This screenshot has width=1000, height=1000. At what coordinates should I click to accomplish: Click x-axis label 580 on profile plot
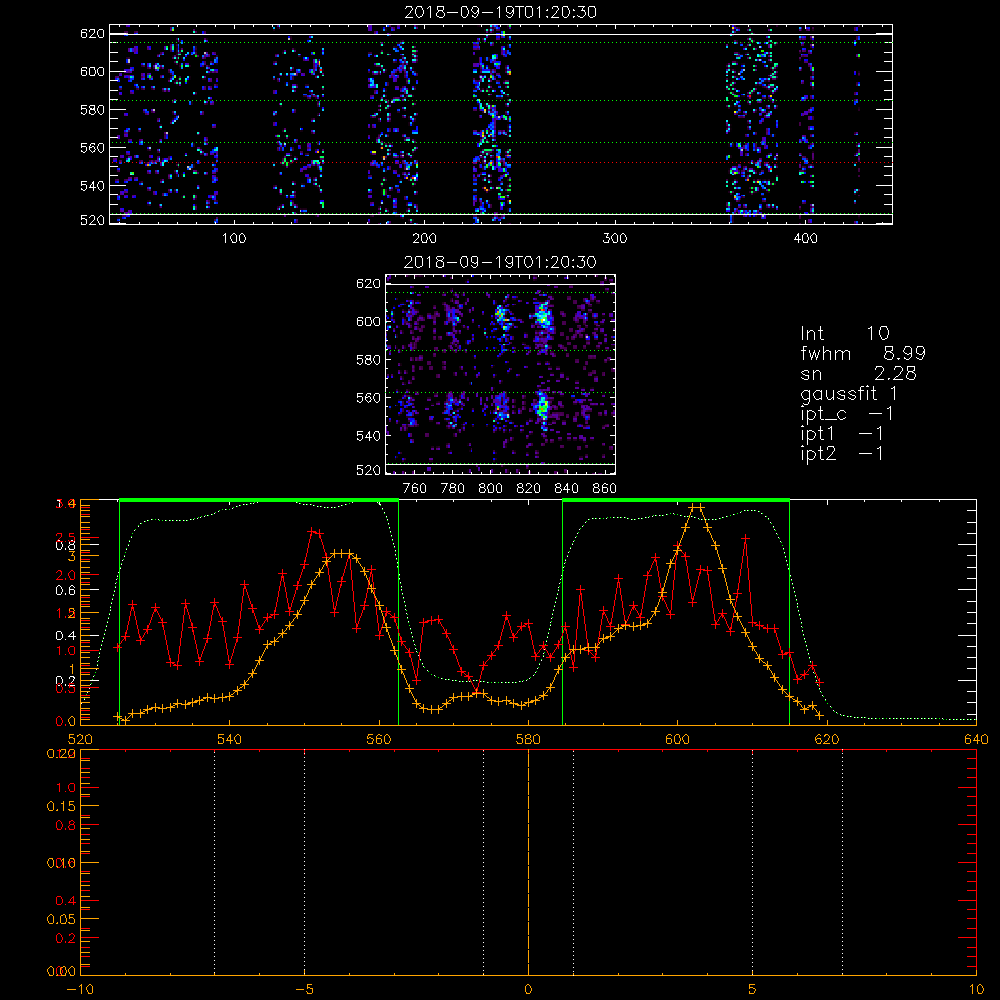528,740
